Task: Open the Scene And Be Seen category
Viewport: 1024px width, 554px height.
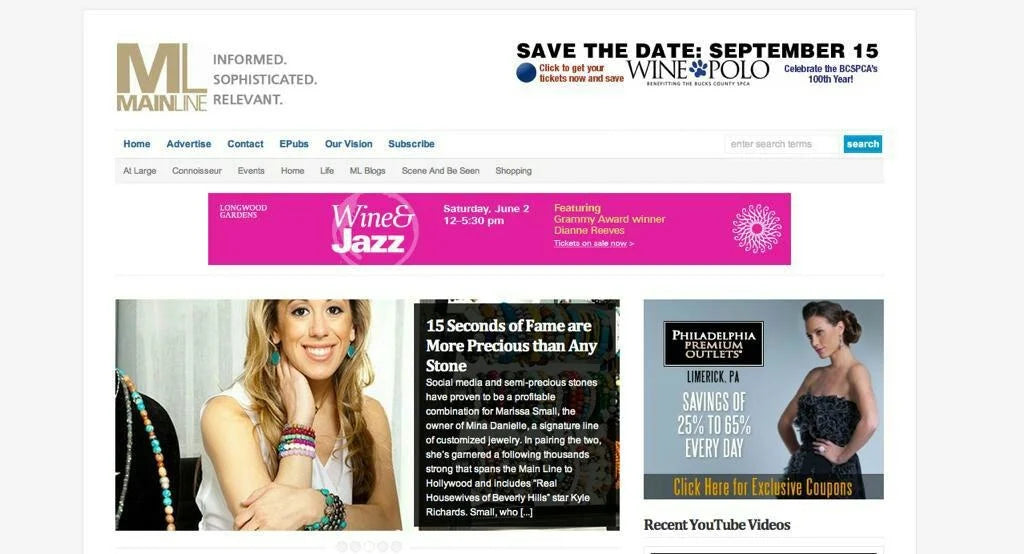Action: pyautogui.click(x=440, y=171)
